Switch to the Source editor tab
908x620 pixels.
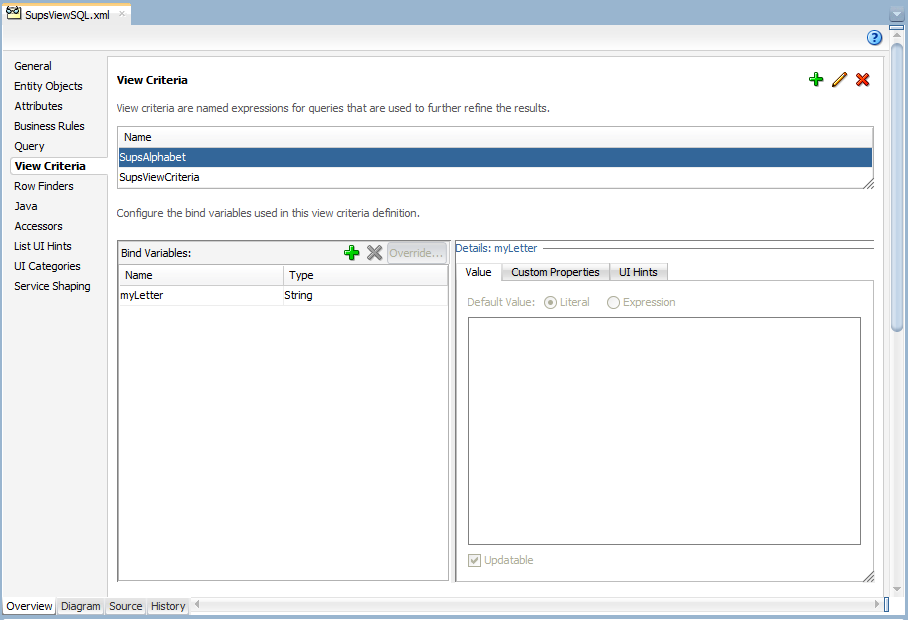[125, 606]
